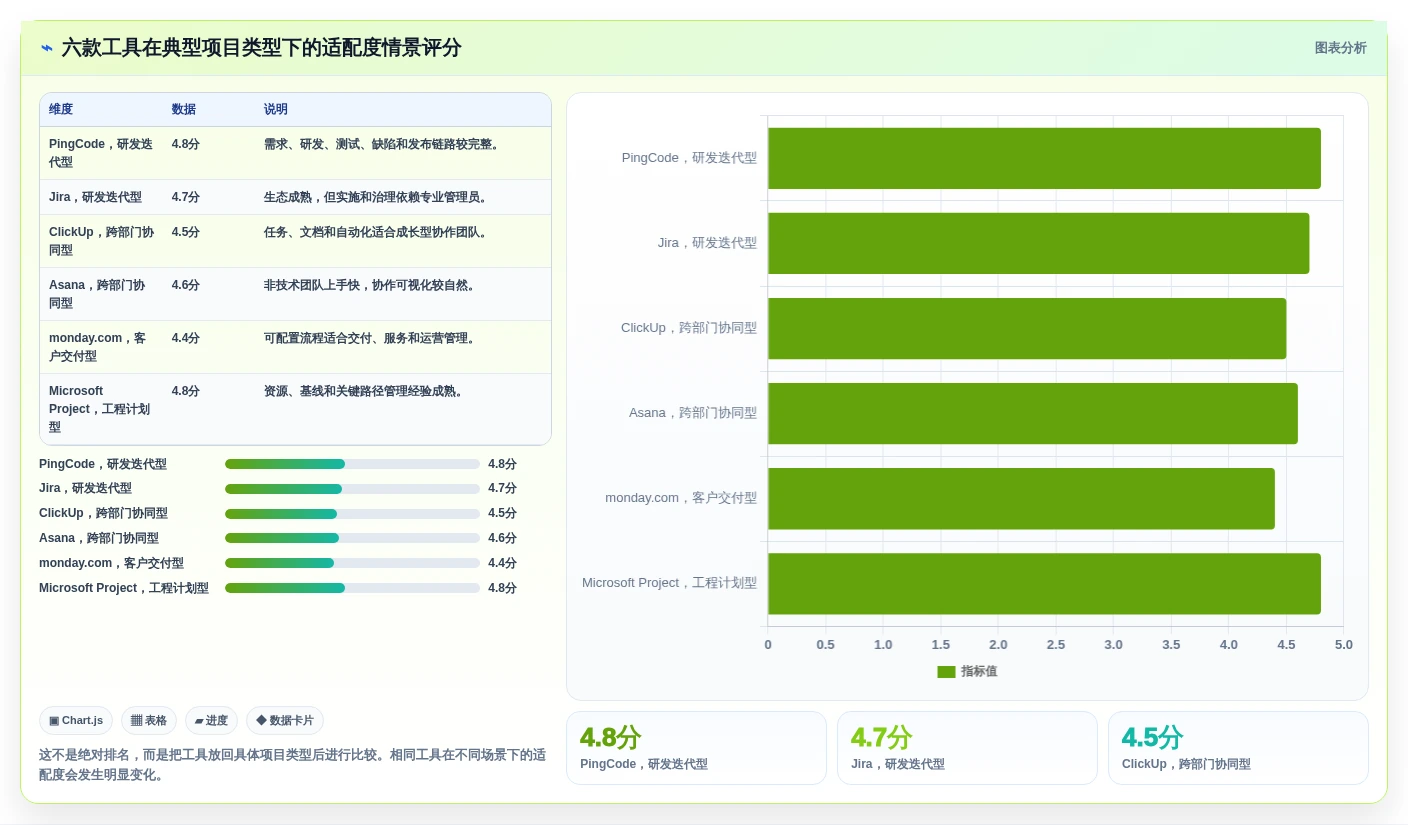Image resolution: width=1408 pixels, height=825 pixels.
Task: Click the lightning icon beside the title
Action: tap(46, 48)
